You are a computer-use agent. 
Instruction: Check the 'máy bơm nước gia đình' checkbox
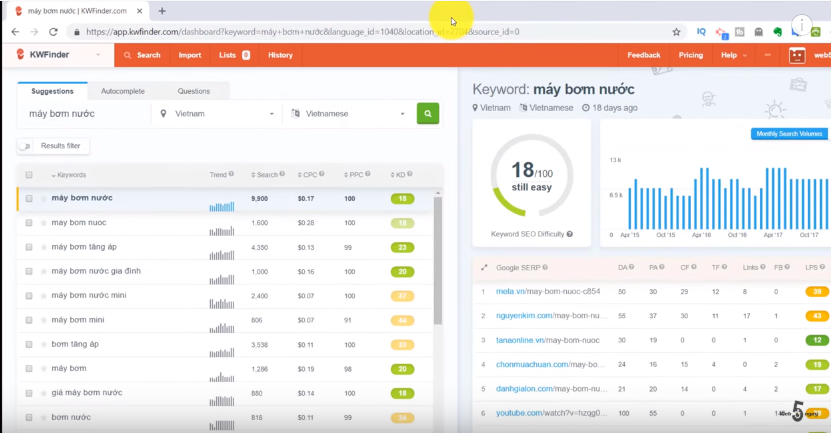[29, 271]
